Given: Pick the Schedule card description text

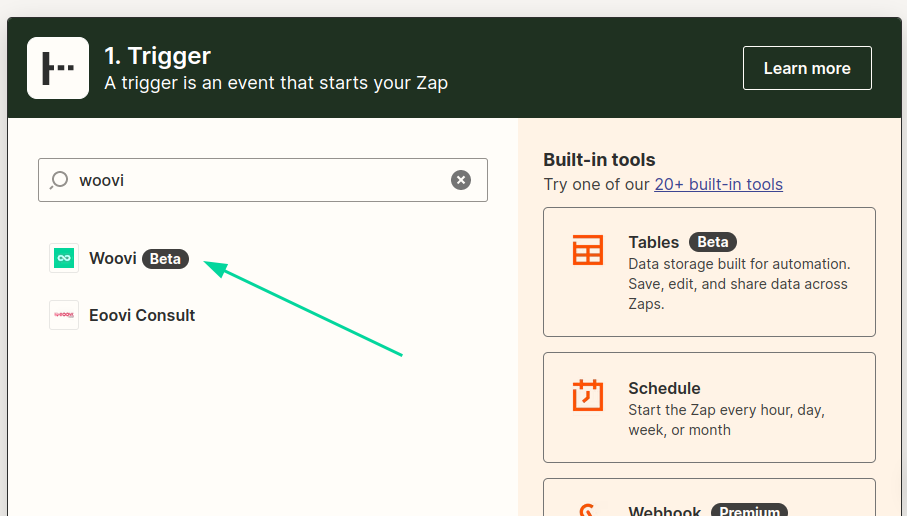Looking at the screenshot, I should 726,420.
